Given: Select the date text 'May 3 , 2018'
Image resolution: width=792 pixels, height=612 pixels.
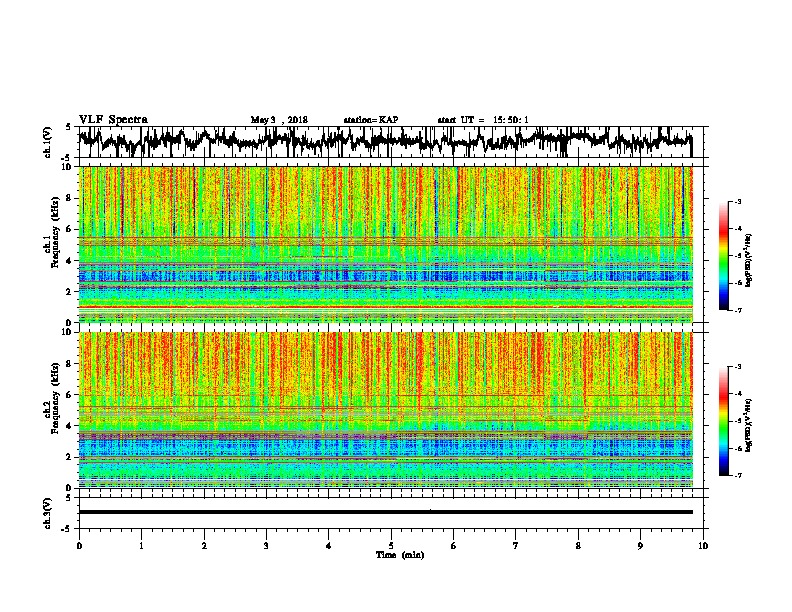Looking at the screenshot, I should pos(279,120).
